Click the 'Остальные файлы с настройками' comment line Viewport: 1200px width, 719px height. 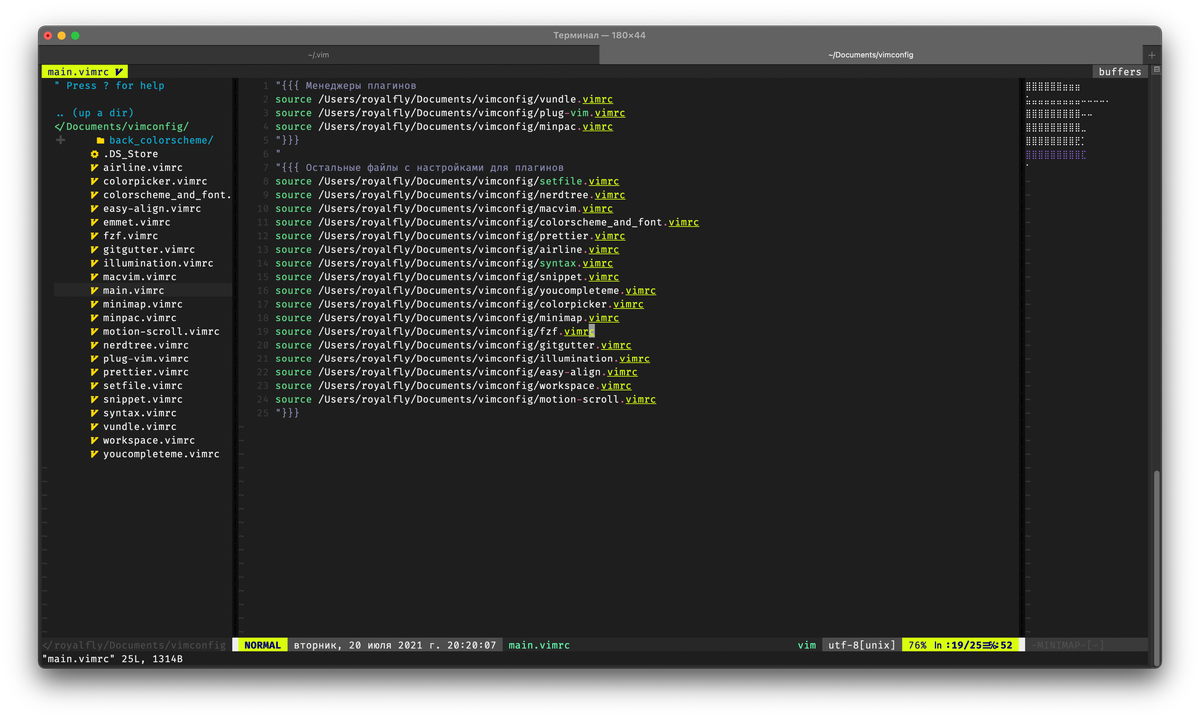(420, 168)
